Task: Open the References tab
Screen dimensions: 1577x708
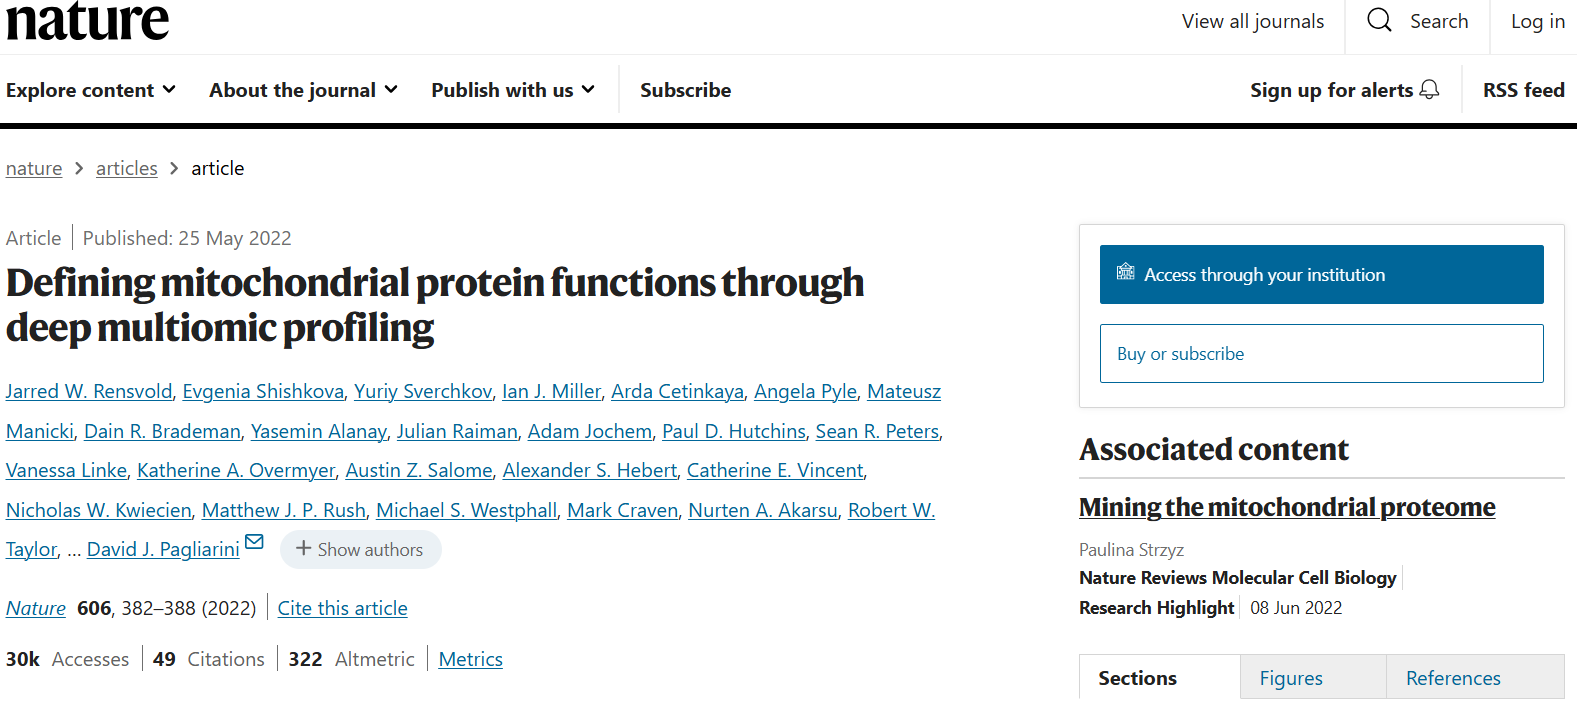Action: [x=1452, y=678]
